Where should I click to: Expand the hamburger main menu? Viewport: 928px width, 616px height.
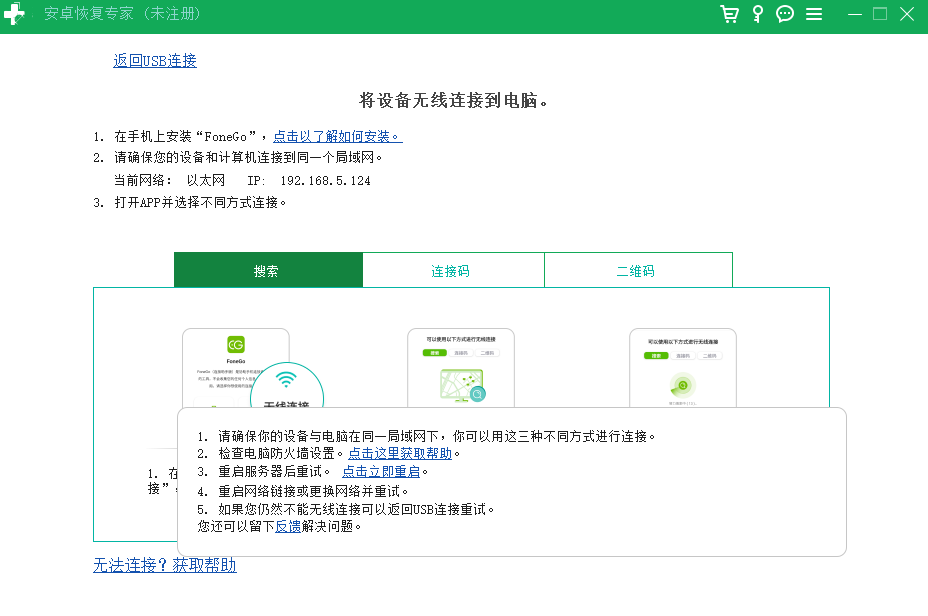click(814, 14)
